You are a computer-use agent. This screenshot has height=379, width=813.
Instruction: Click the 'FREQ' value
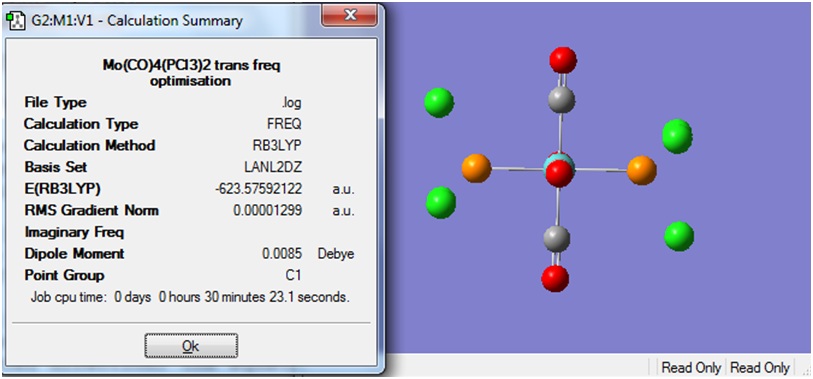click(x=284, y=124)
